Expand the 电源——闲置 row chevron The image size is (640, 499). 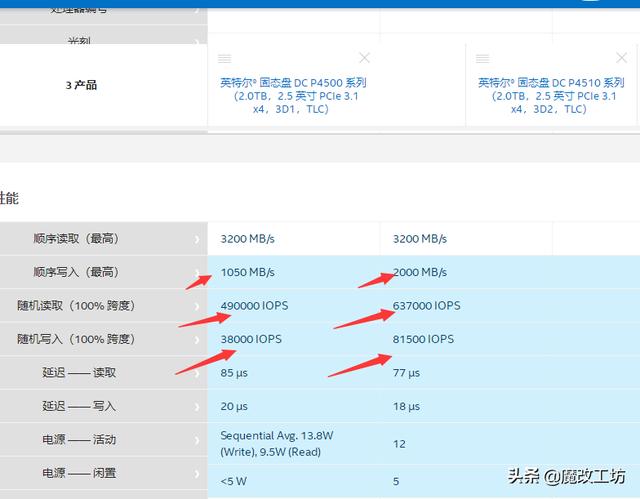tap(197, 474)
